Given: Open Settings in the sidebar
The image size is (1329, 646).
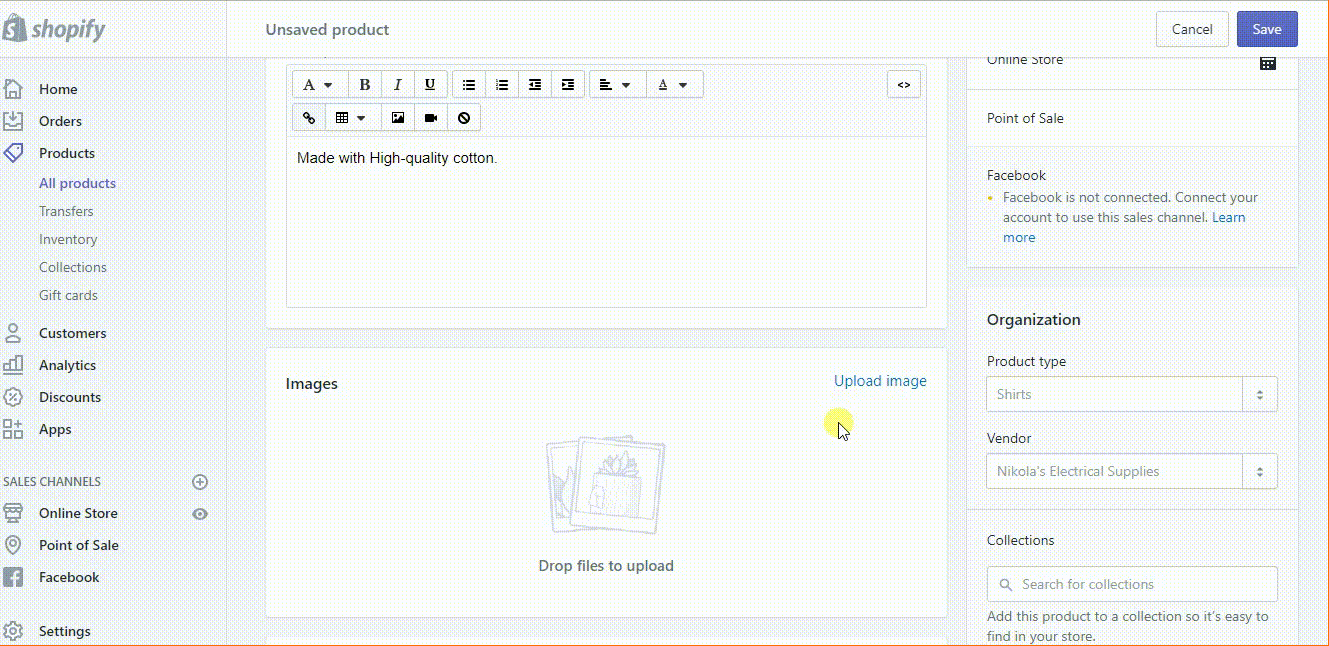Looking at the screenshot, I should [64, 631].
